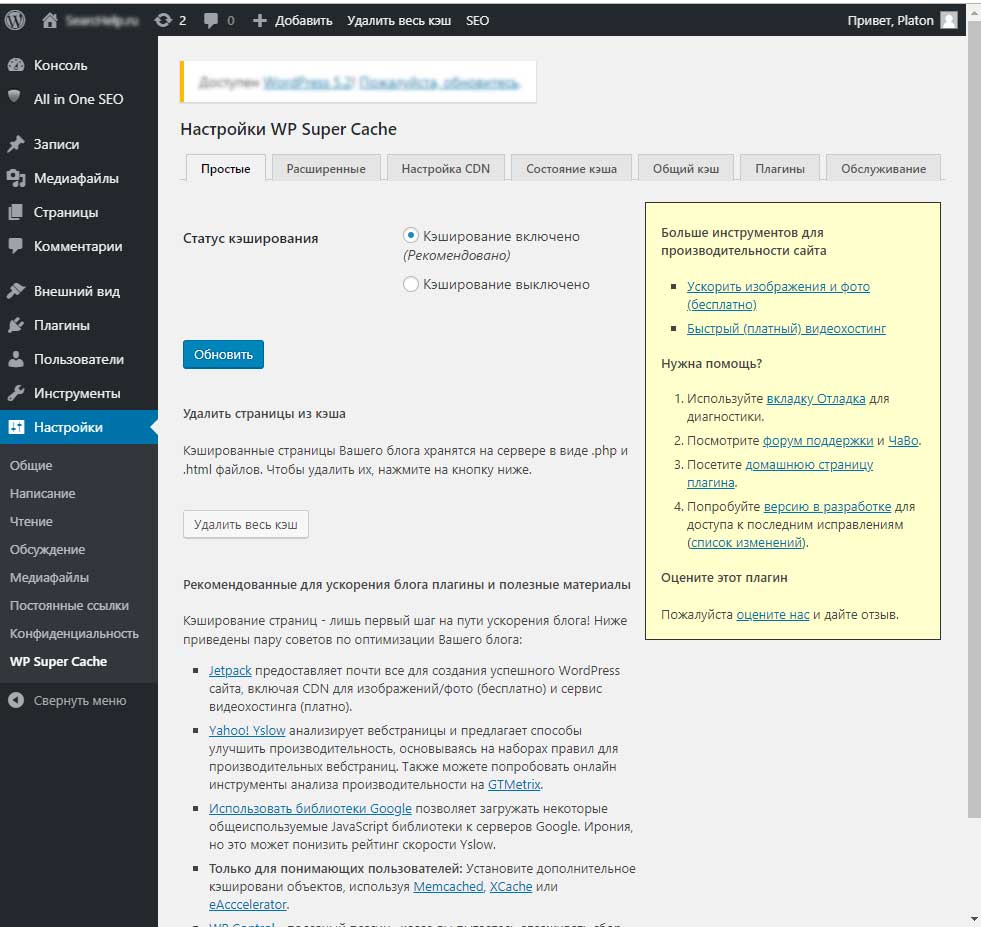981x927 pixels.
Task: Click the Настройки sliders icon
Action: click(16, 427)
